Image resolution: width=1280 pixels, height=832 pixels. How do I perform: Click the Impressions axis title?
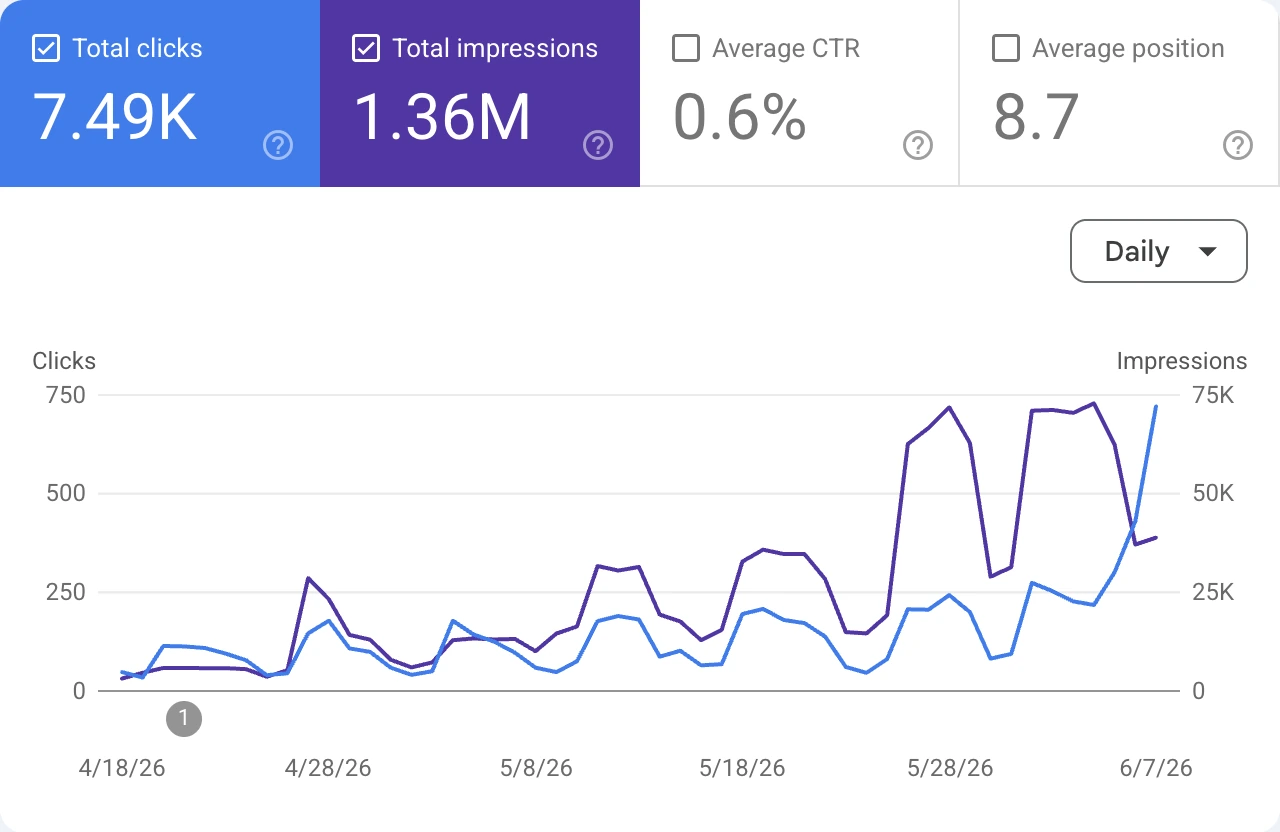1182,361
